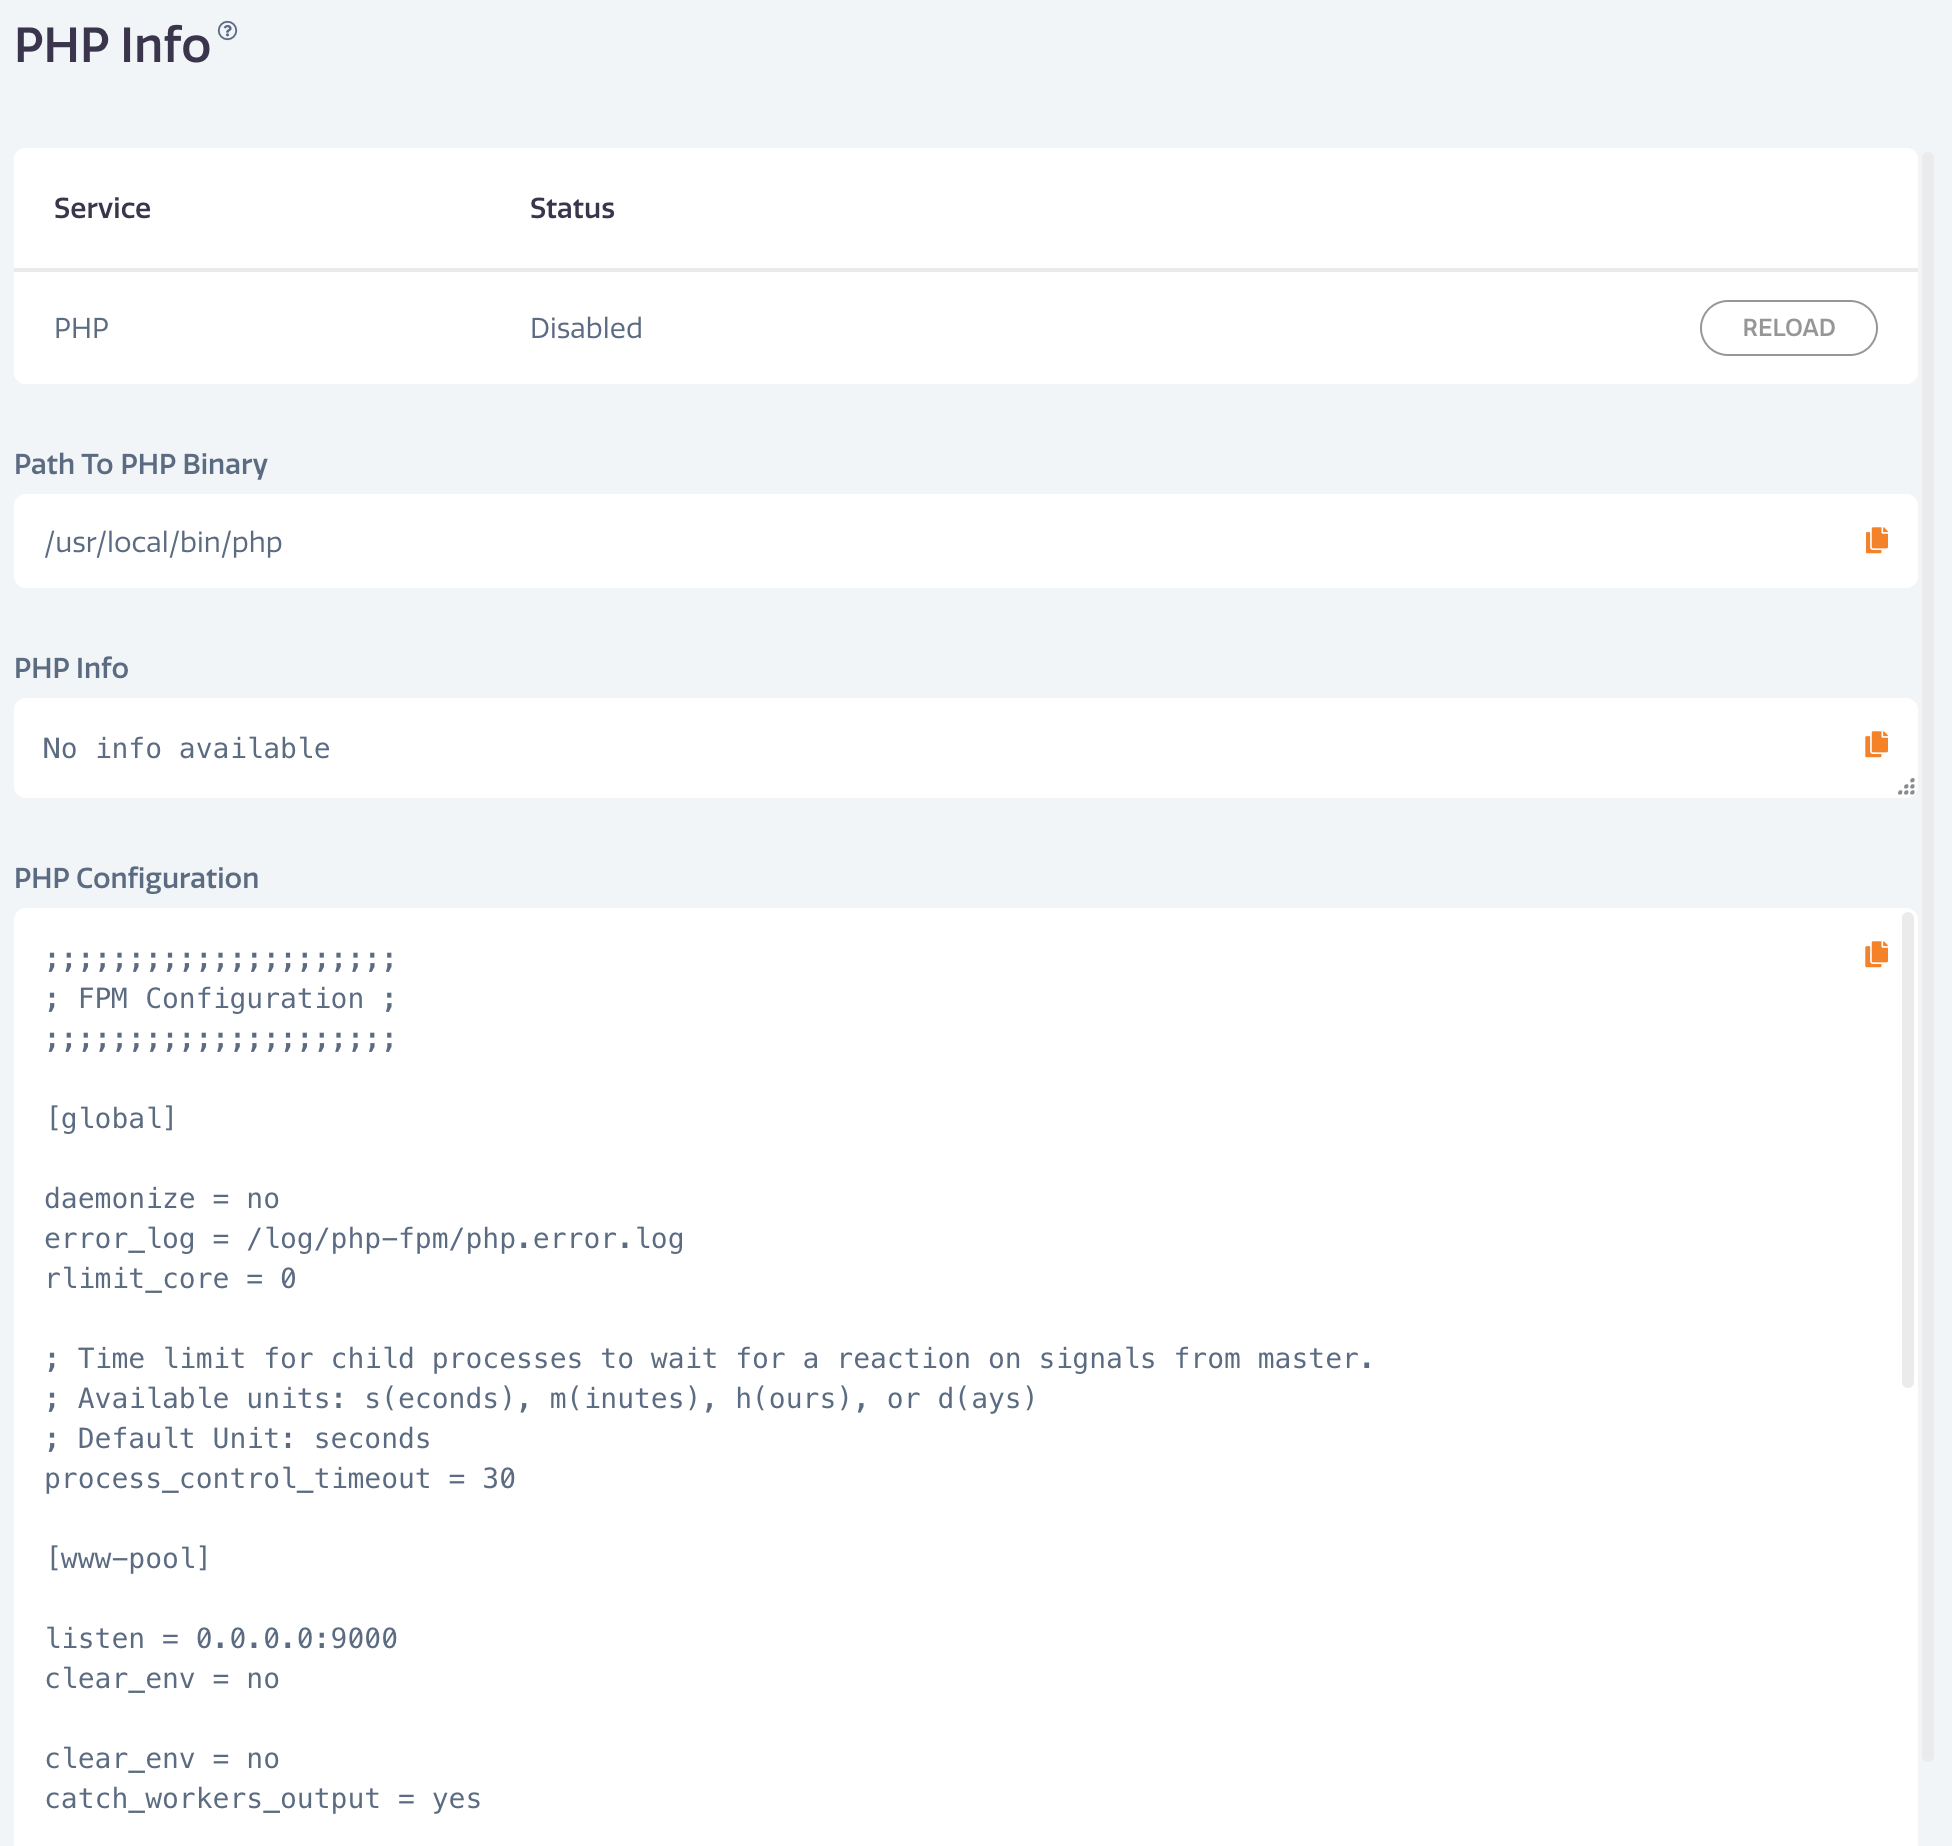Click the PHP Configuration box scrollbar
The height and width of the screenshot is (1846, 1952).
pyautogui.click(x=1907, y=1150)
